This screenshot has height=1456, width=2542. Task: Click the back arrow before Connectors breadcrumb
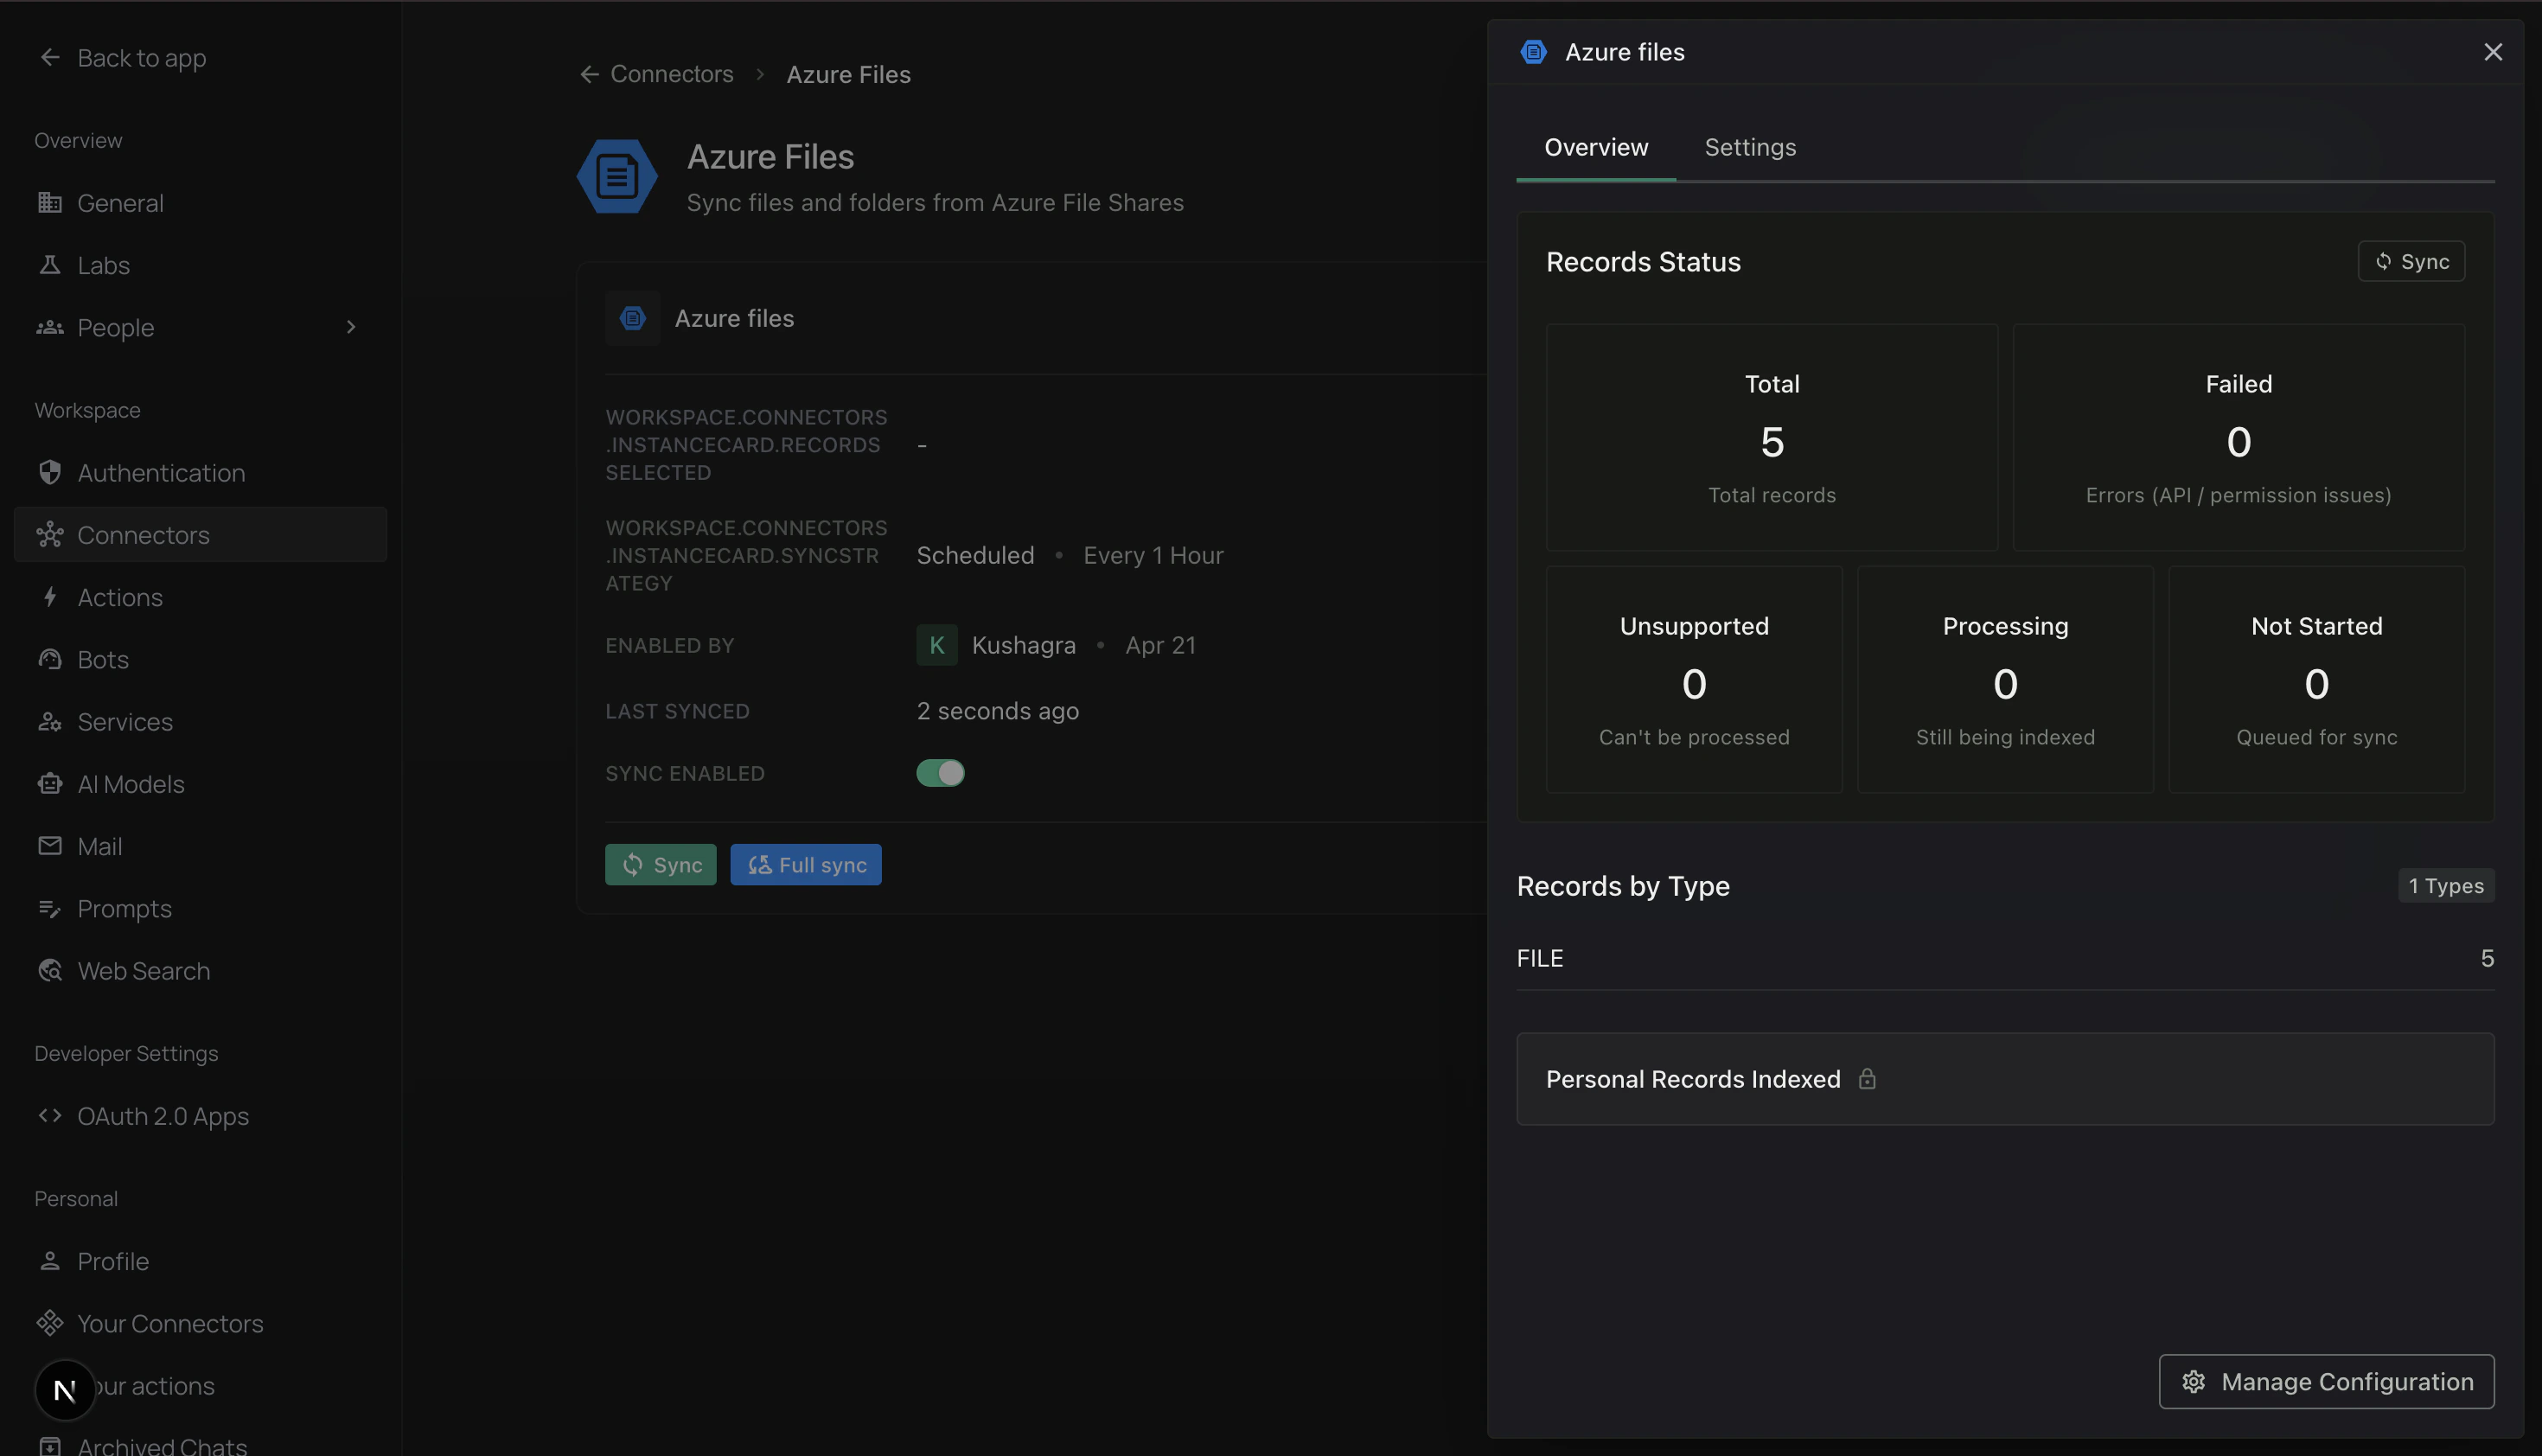pos(590,74)
